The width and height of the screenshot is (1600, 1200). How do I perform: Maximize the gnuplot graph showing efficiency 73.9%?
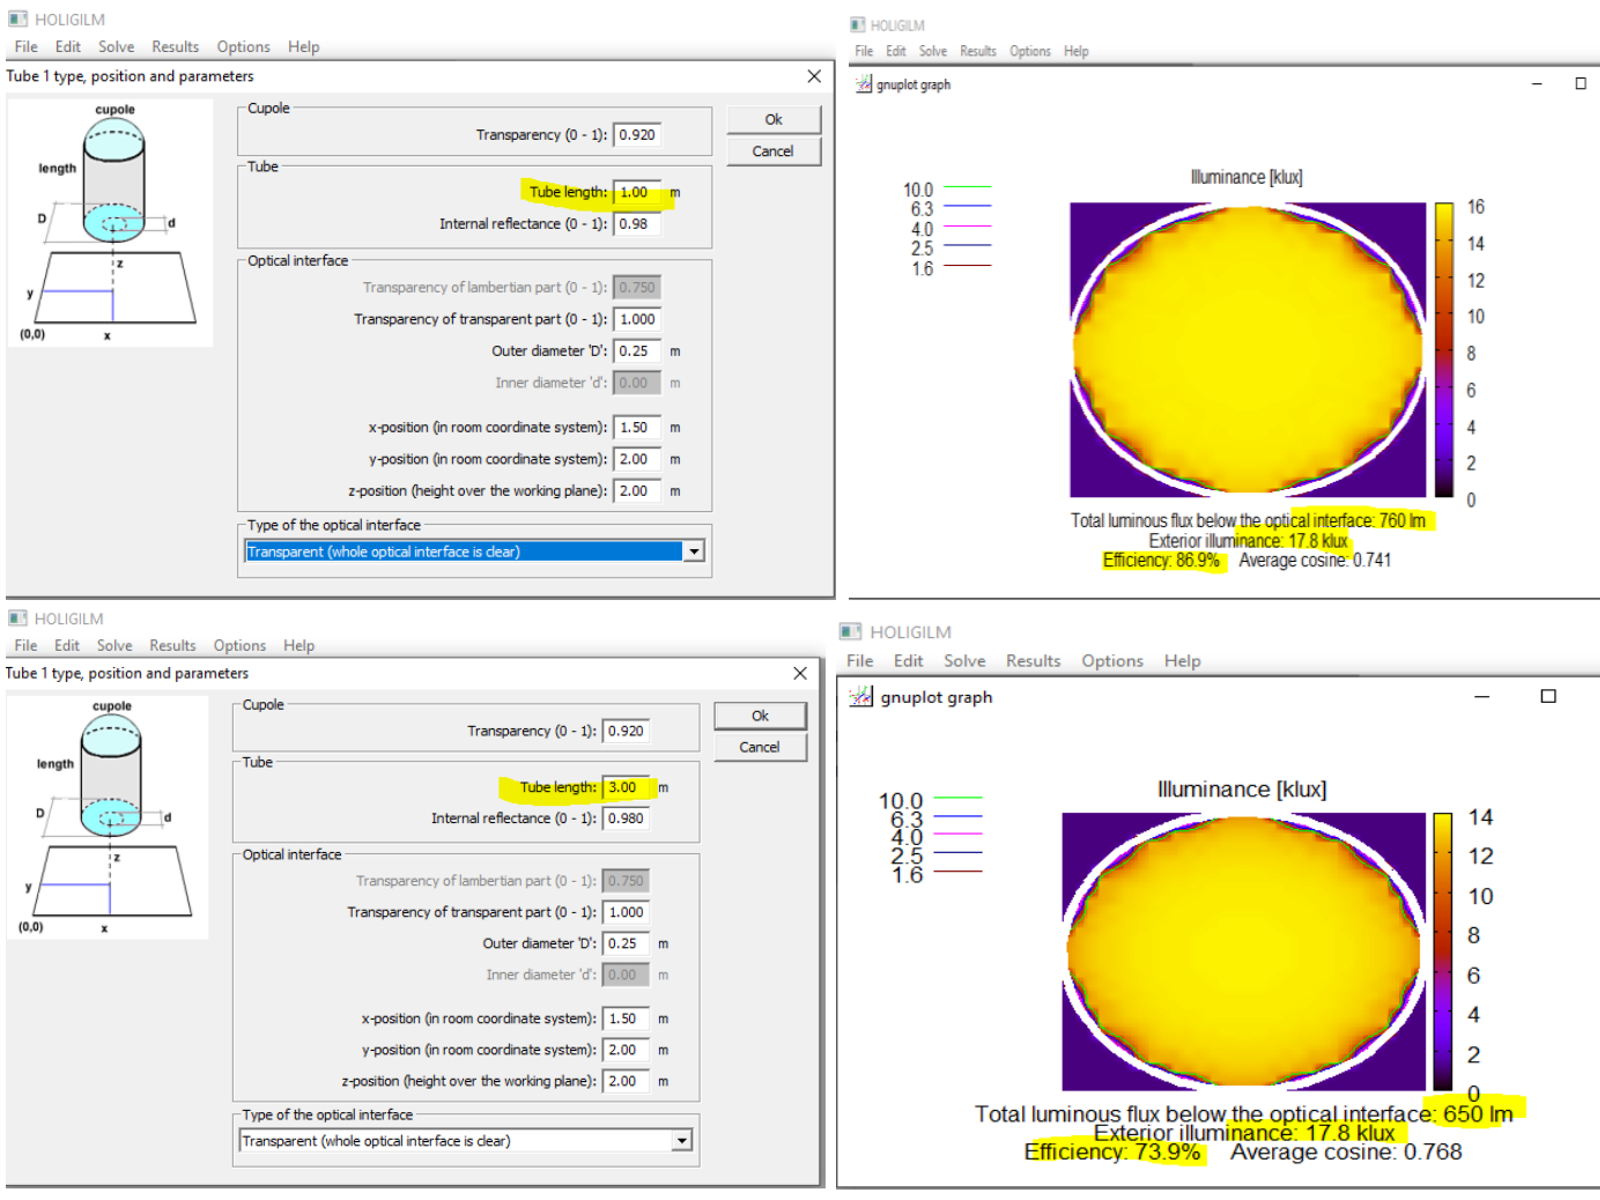[1548, 696]
